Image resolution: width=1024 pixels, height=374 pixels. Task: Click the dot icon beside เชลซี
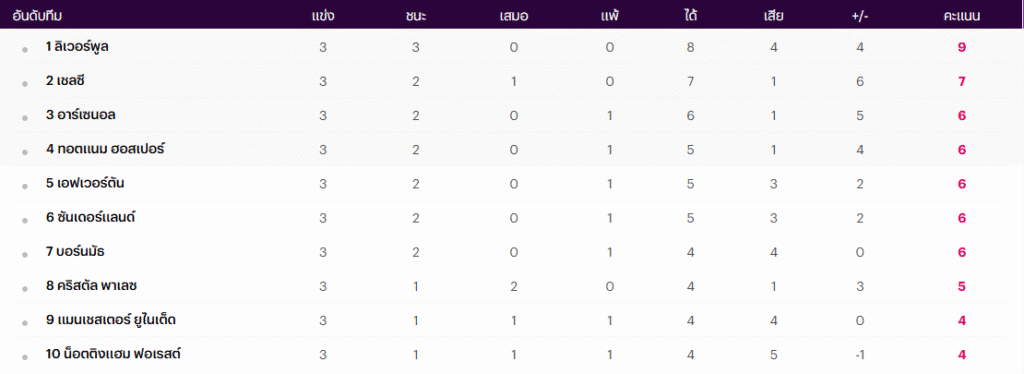coord(25,84)
